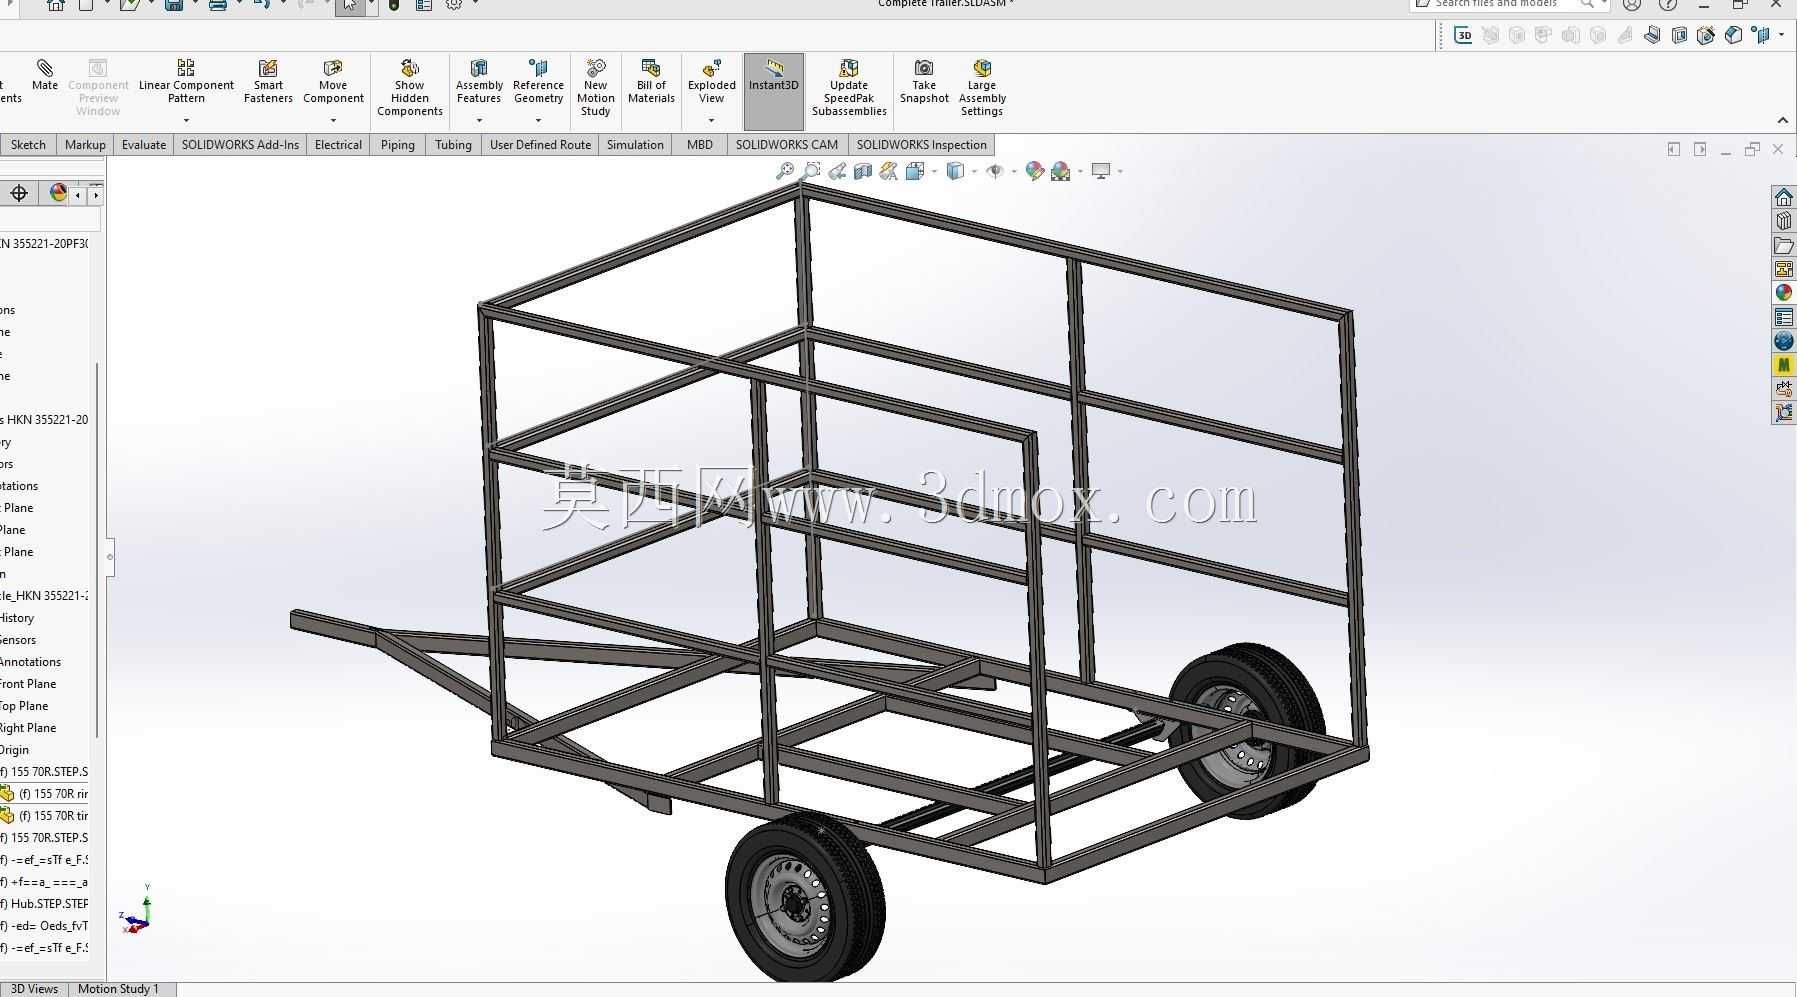The image size is (1797, 997).
Task: Click the Options gear icon
Action: [x=454, y=4]
